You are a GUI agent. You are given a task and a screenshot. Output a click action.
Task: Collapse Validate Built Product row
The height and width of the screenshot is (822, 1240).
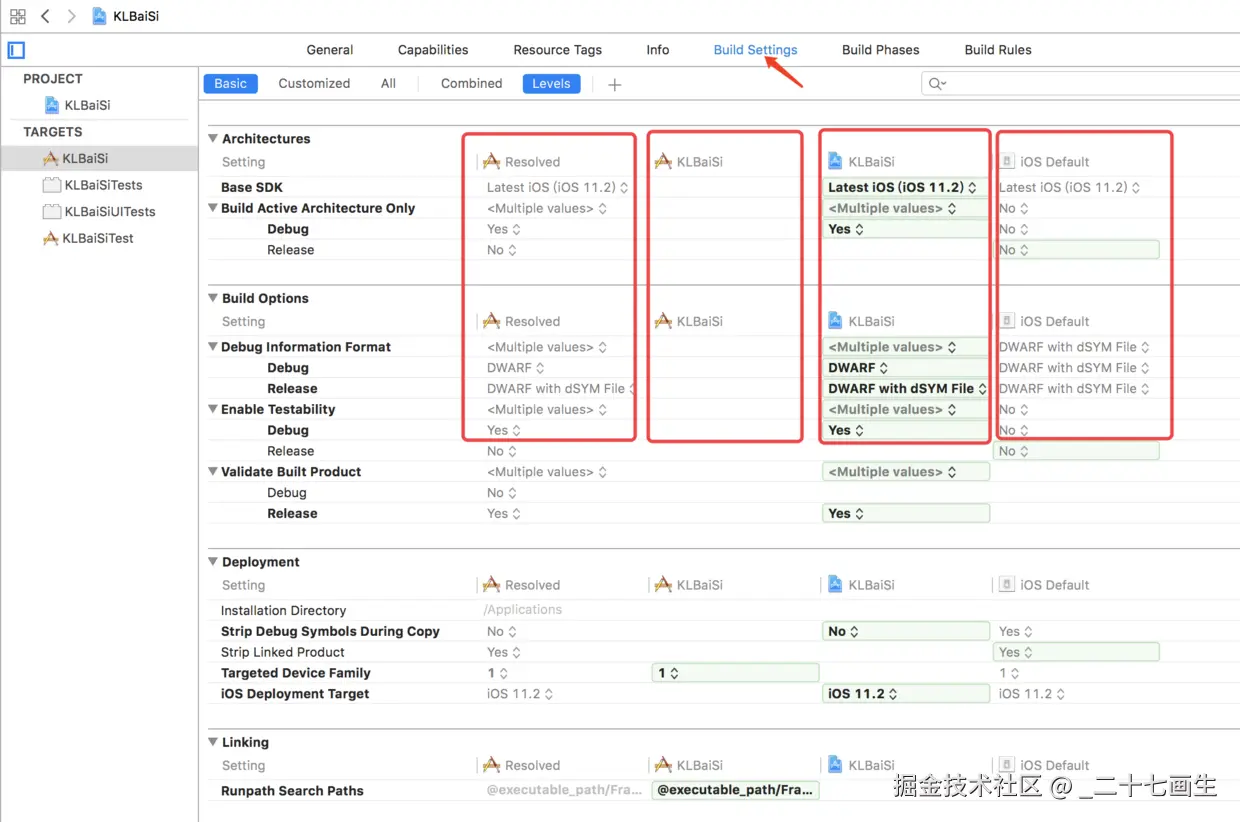pos(213,472)
